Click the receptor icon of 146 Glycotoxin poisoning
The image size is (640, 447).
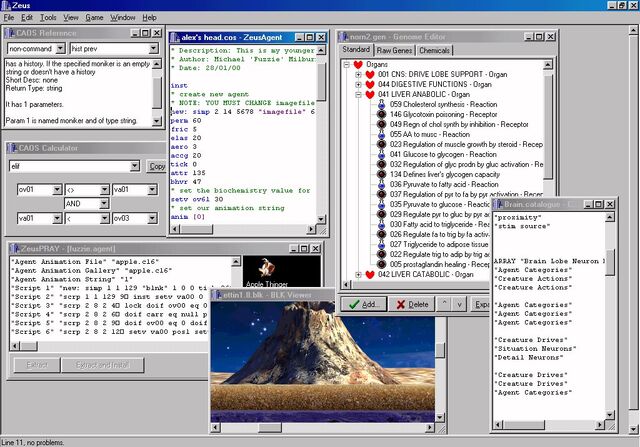coord(381,114)
